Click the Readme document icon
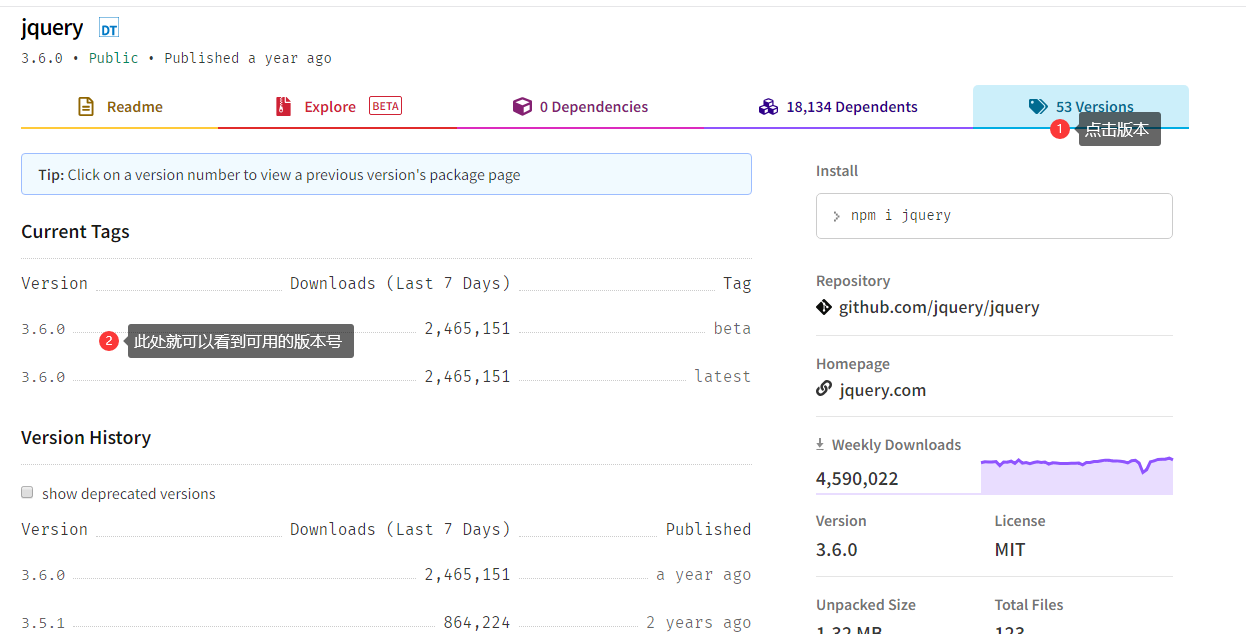This screenshot has width=1246, height=634. click(x=86, y=107)
